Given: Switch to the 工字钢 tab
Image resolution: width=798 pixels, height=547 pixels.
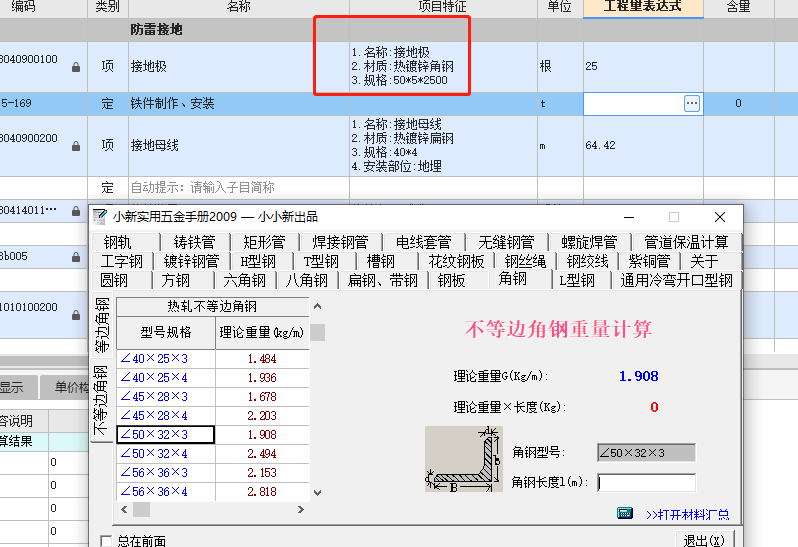Looking at the screenshot, I should [x=122, y=262].
